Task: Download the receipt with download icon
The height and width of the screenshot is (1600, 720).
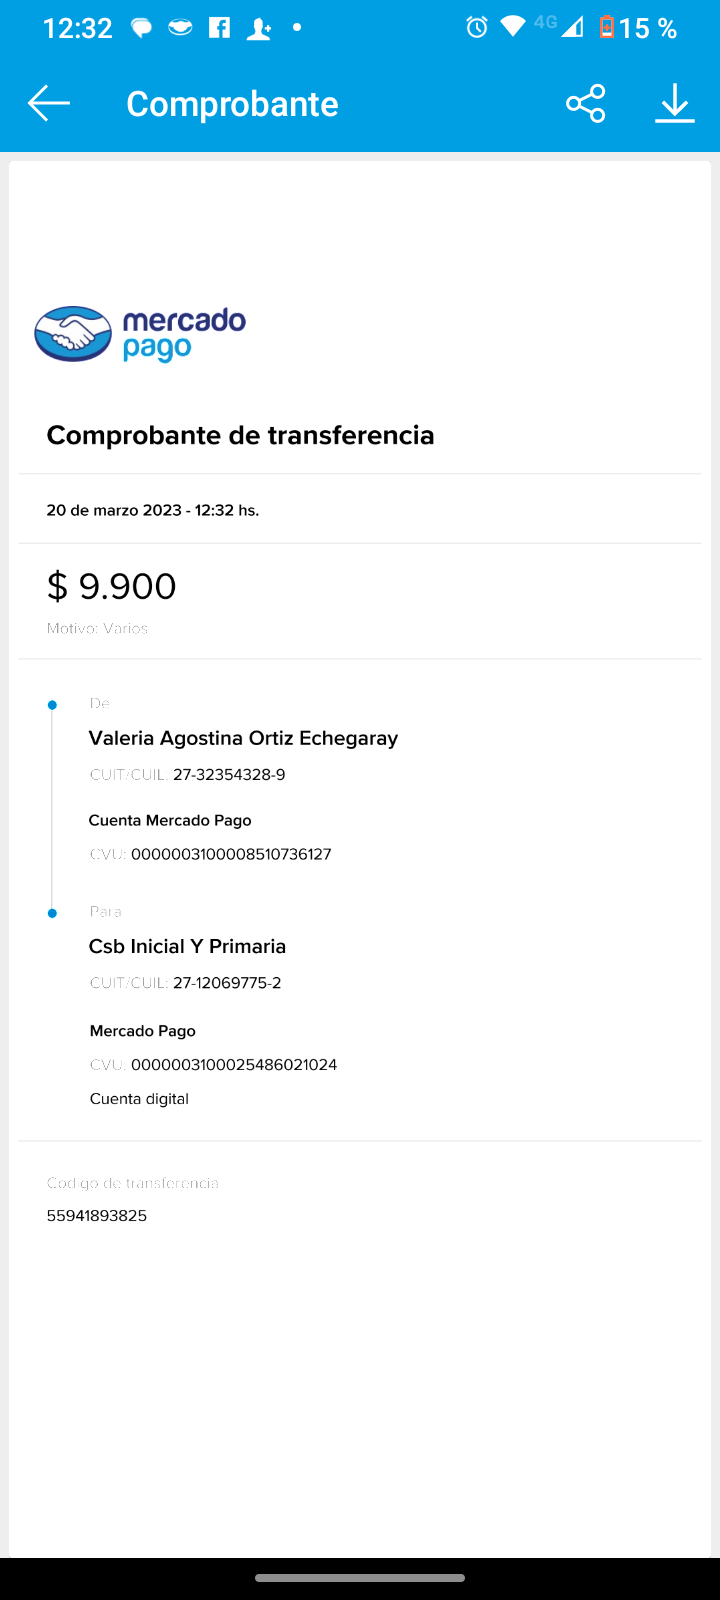Action: tap(675, 103)
